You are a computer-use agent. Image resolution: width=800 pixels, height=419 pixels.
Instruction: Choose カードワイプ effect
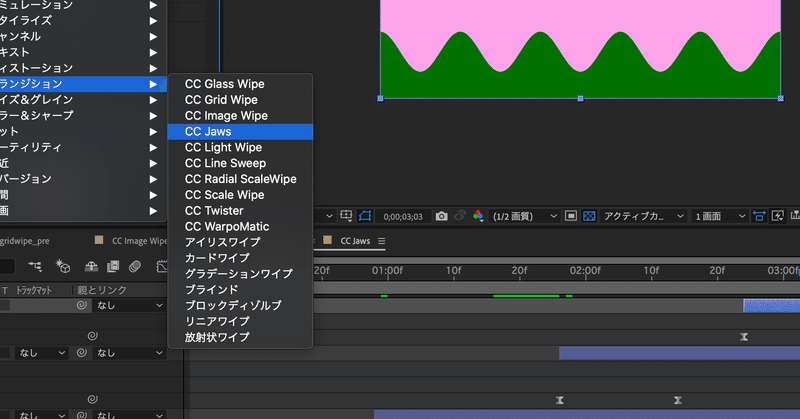[240, 258]
